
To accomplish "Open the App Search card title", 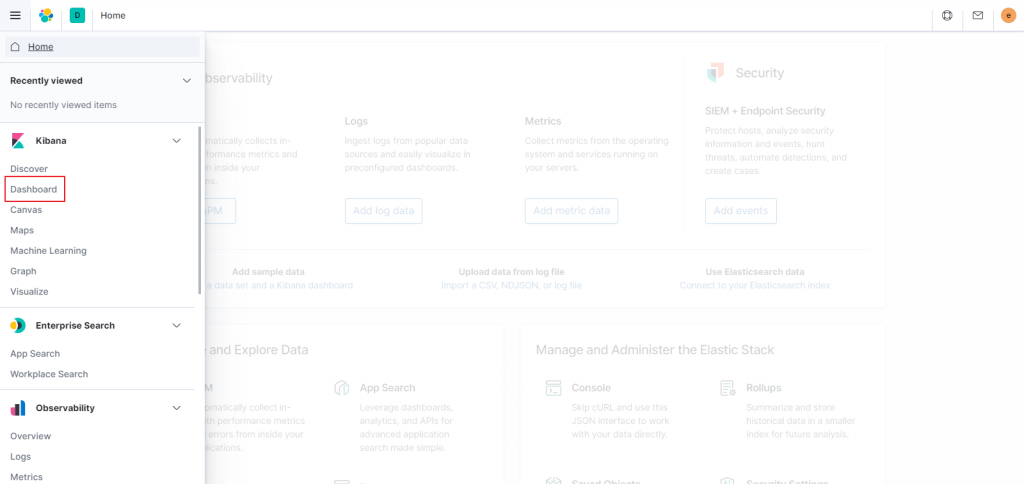I will pos(387,388).
